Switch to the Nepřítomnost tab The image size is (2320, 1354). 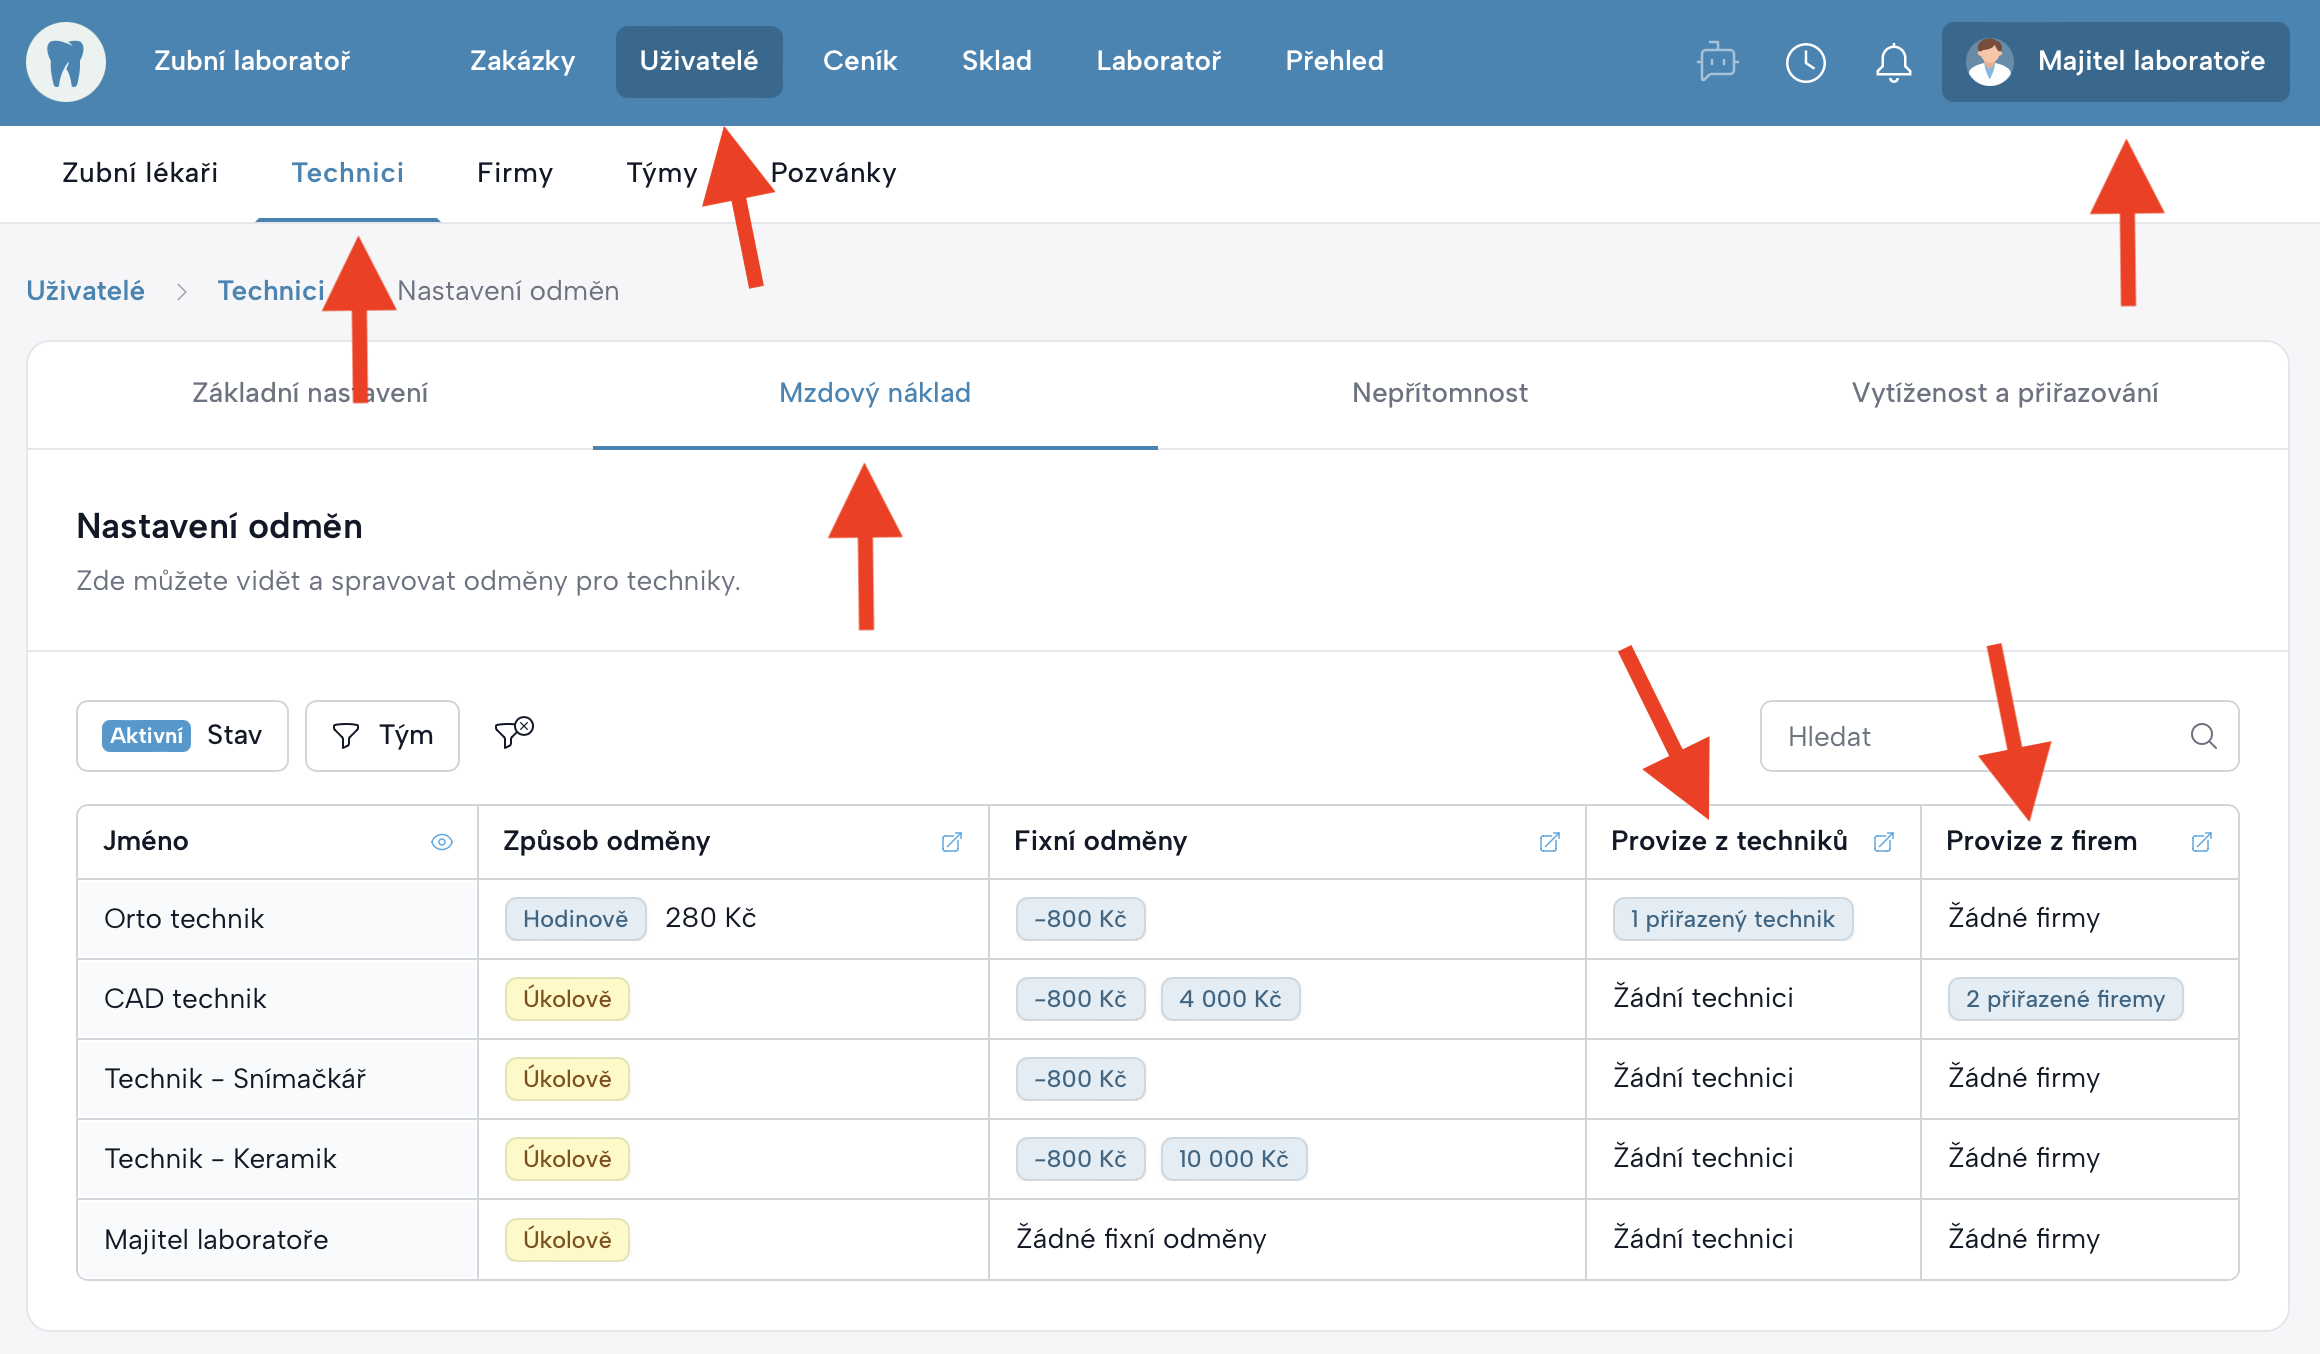[1439, 393]
